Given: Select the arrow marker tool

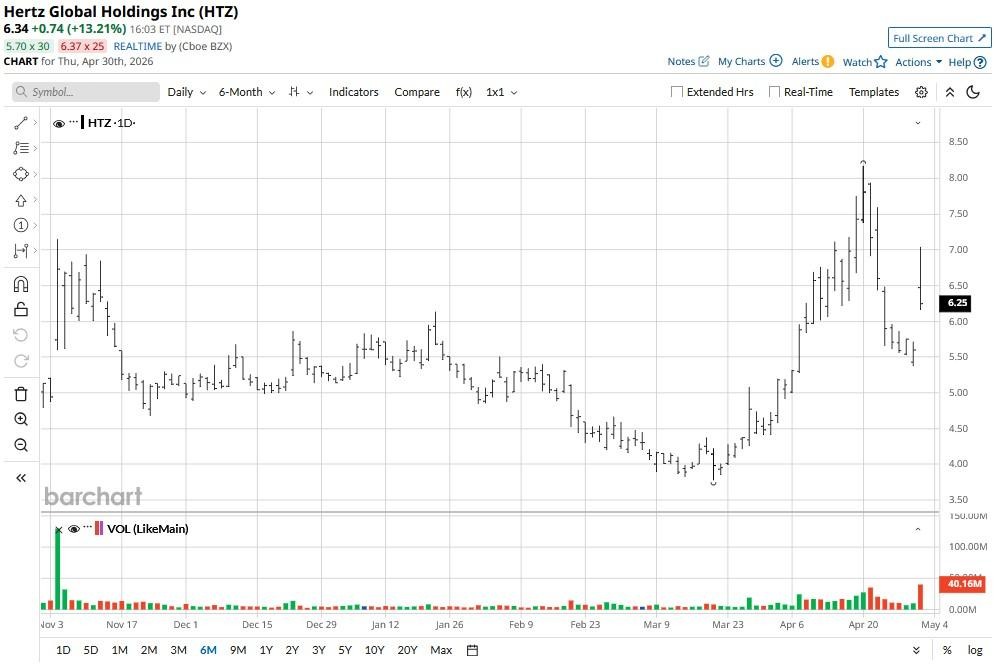Looking at the screenshot, I should 20,201.
